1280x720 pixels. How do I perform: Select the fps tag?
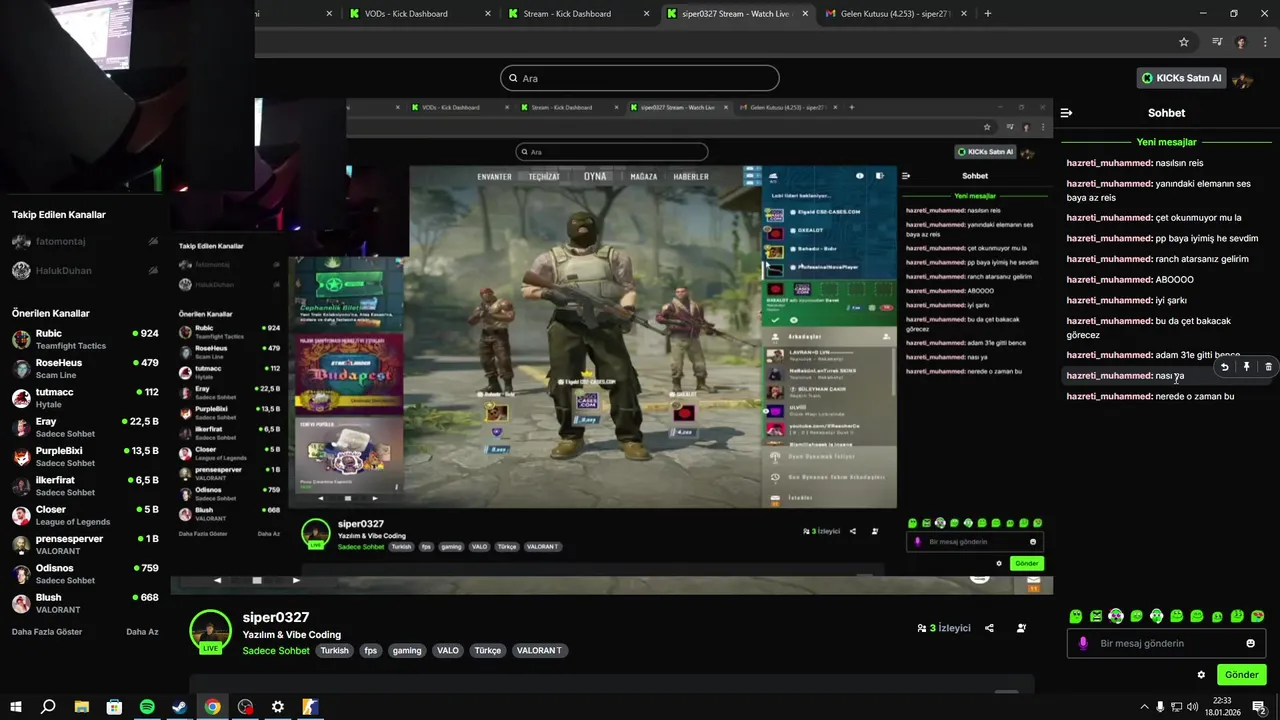(371, 650)
